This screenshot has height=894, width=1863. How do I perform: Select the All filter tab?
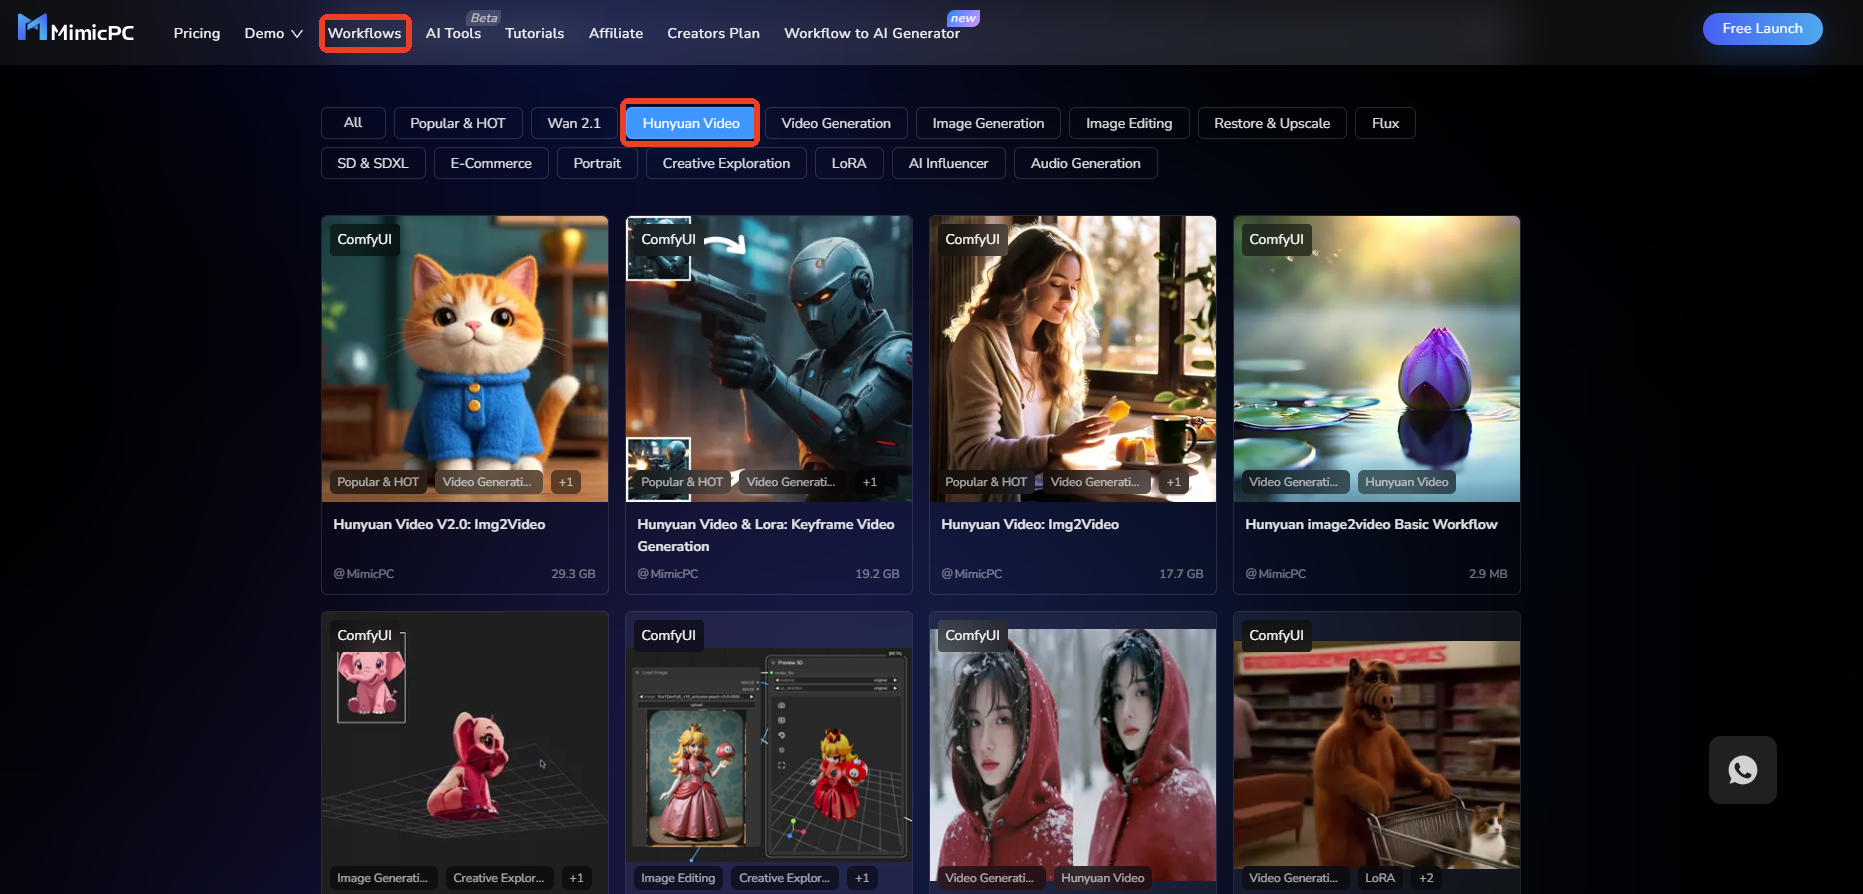tap(353, 123)
